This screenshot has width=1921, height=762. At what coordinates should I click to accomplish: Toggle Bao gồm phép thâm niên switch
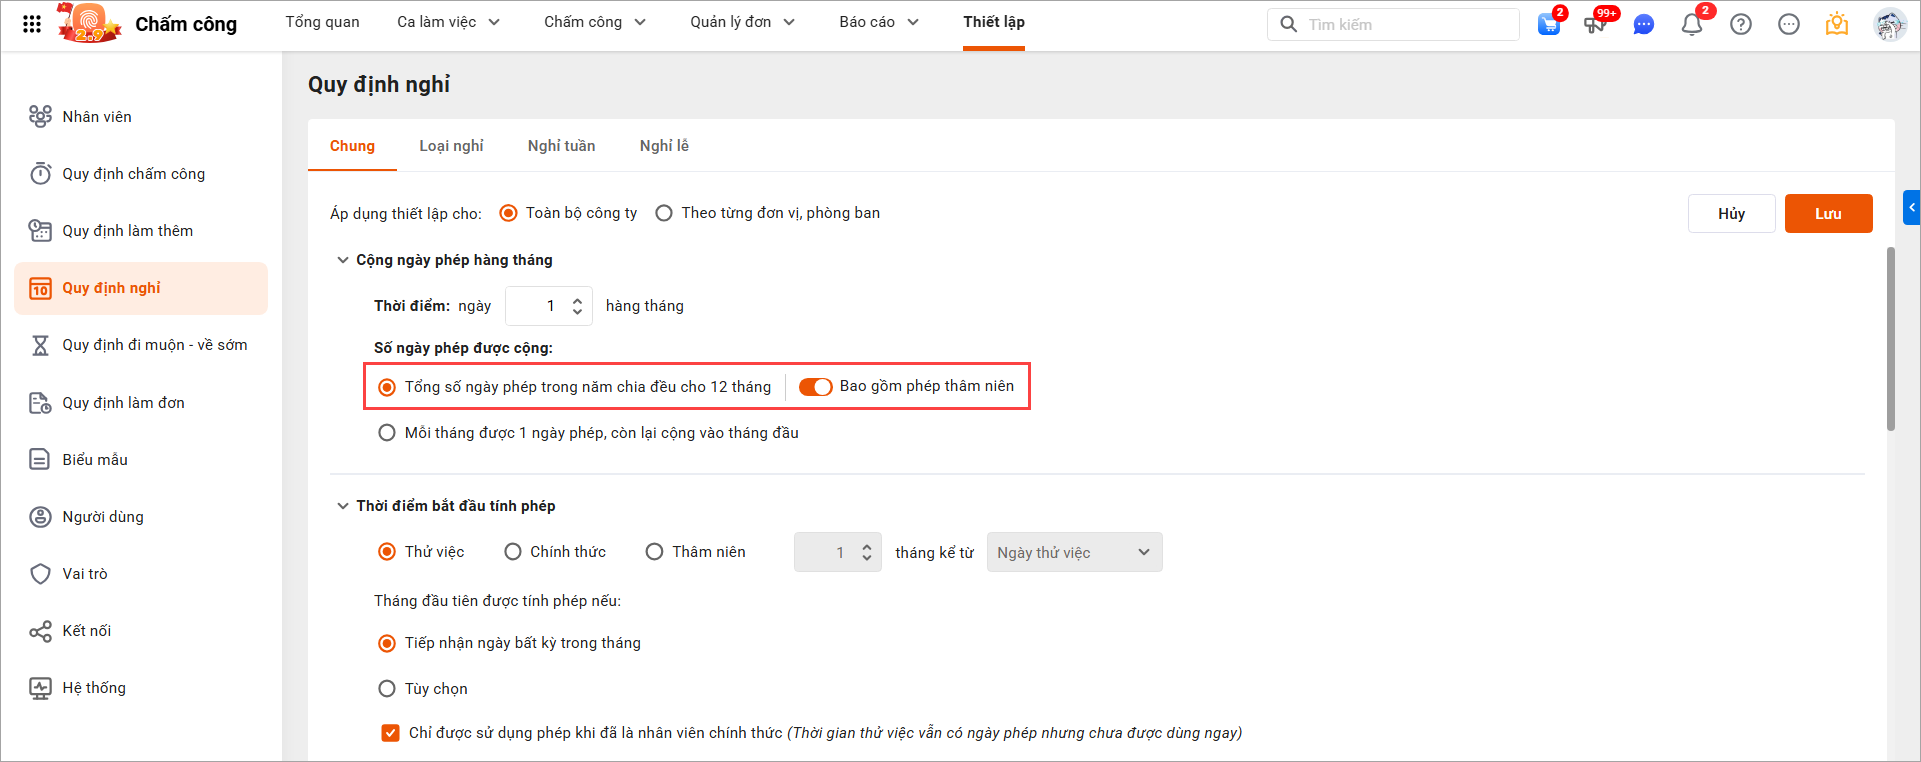click(815, 387)
